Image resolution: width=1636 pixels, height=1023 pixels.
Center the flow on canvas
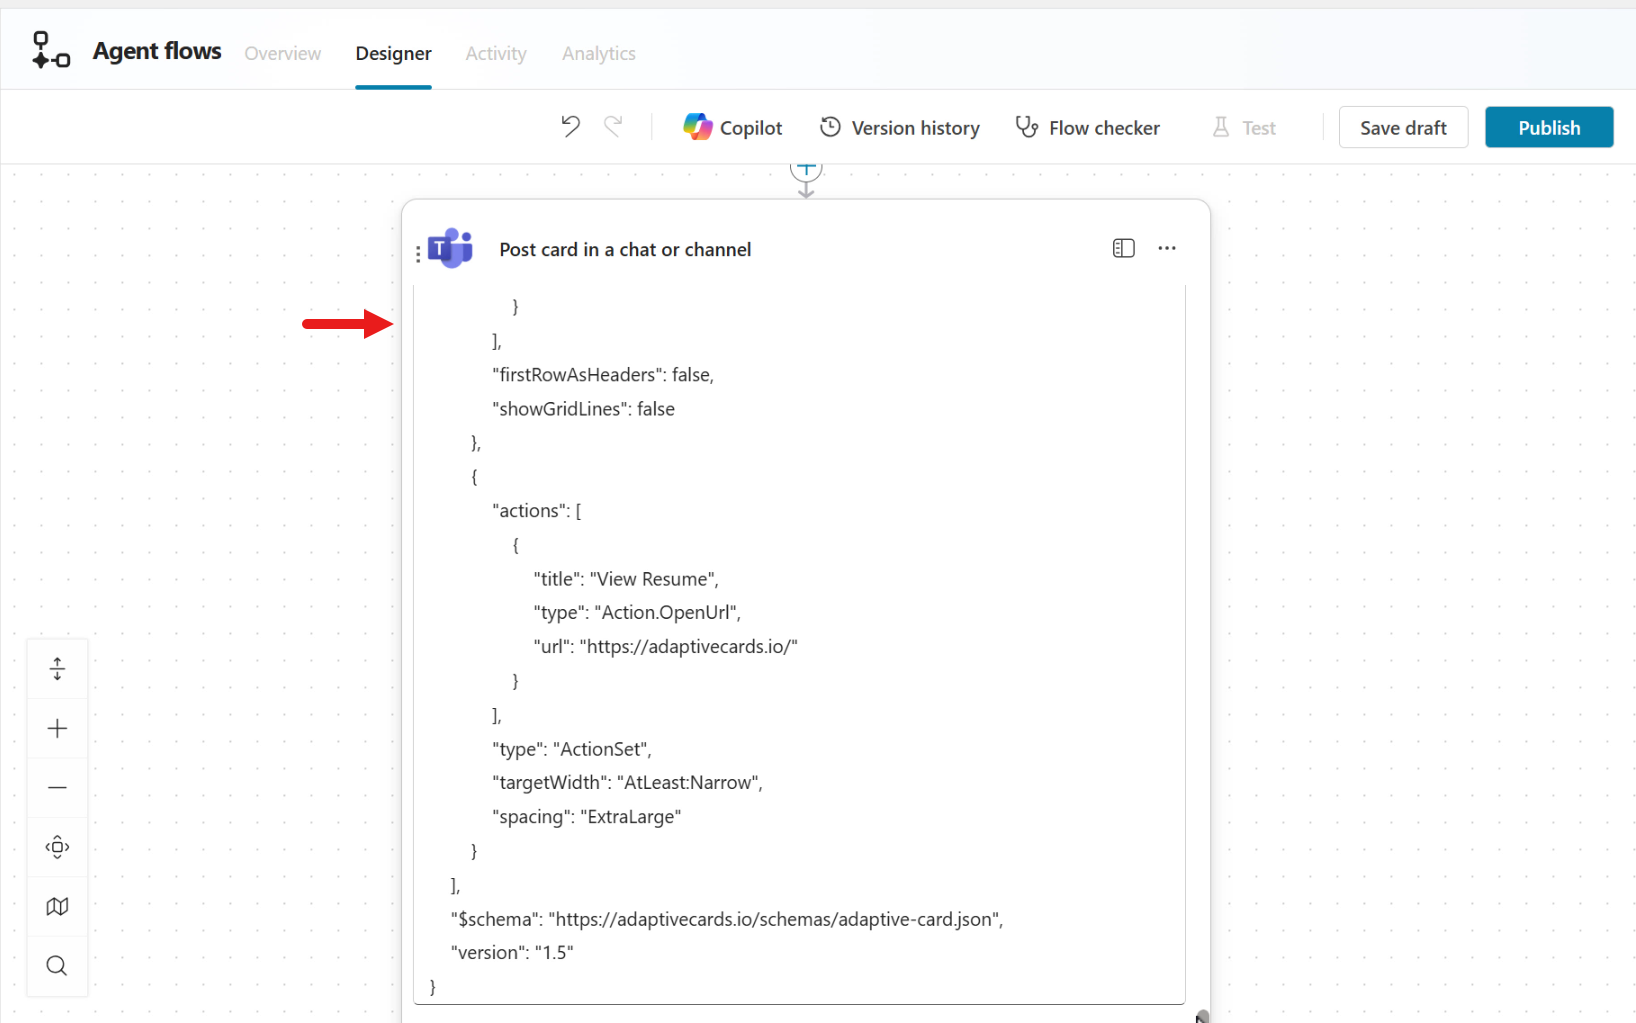coord(57,847)
